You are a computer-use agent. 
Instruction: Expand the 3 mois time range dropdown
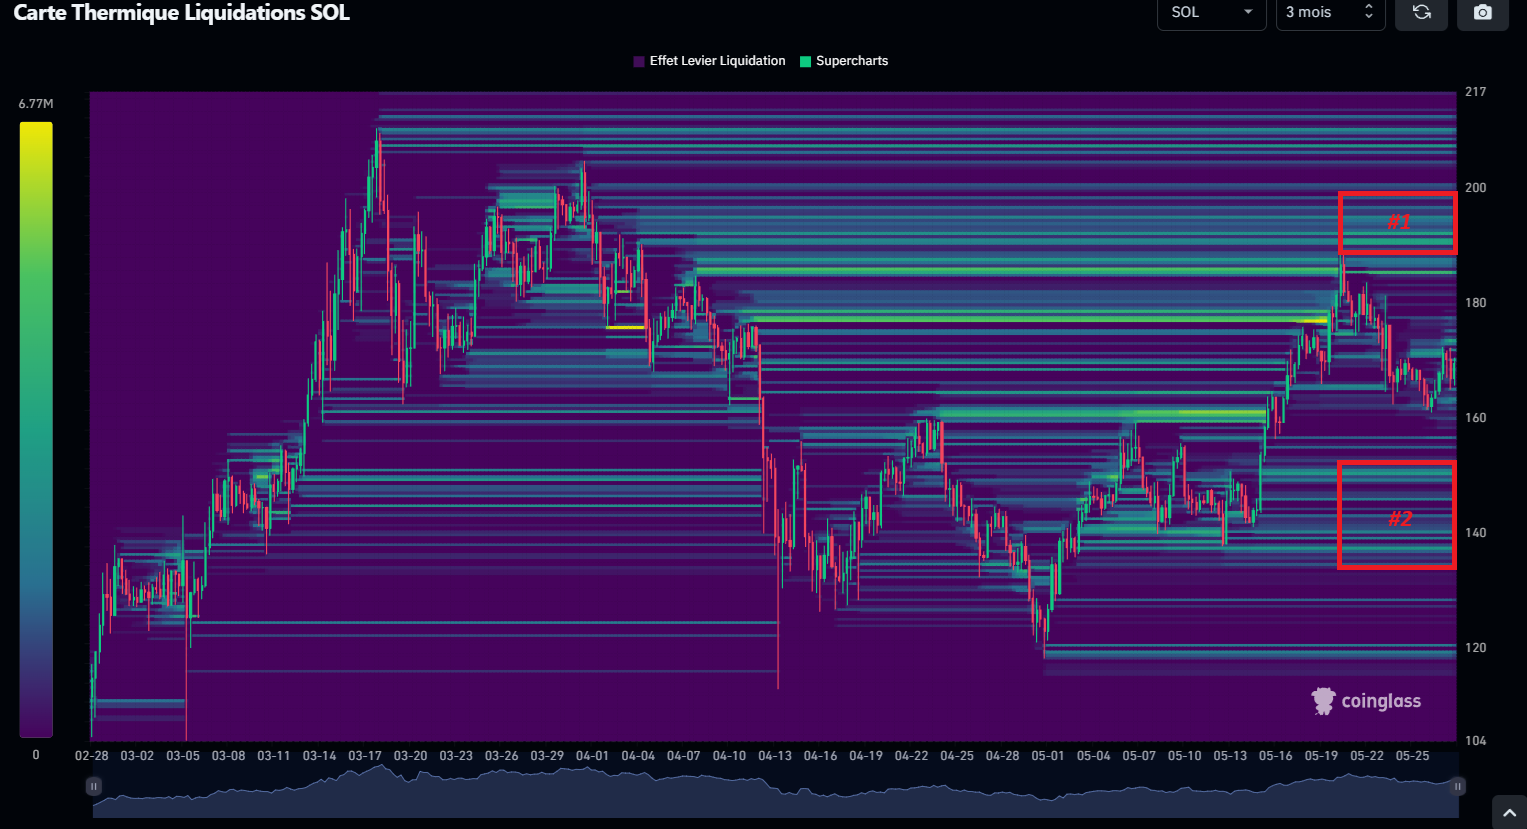tap(1329, 13)
